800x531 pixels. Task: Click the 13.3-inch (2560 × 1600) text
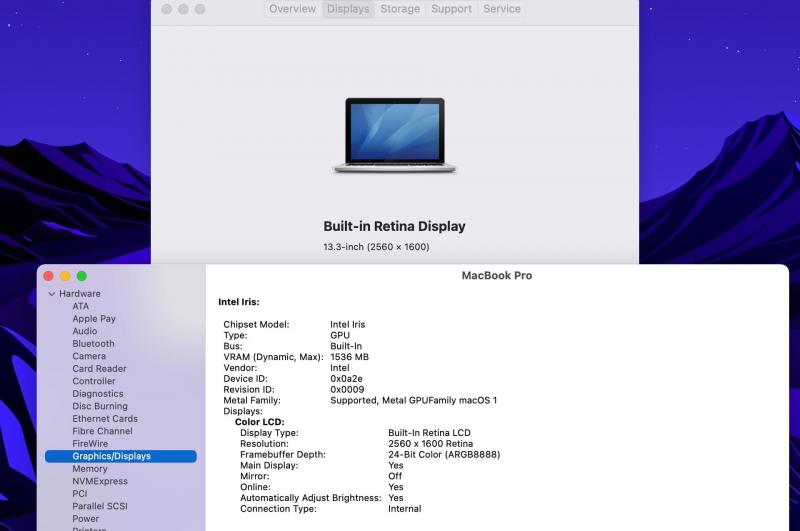(x=376, y=247)
